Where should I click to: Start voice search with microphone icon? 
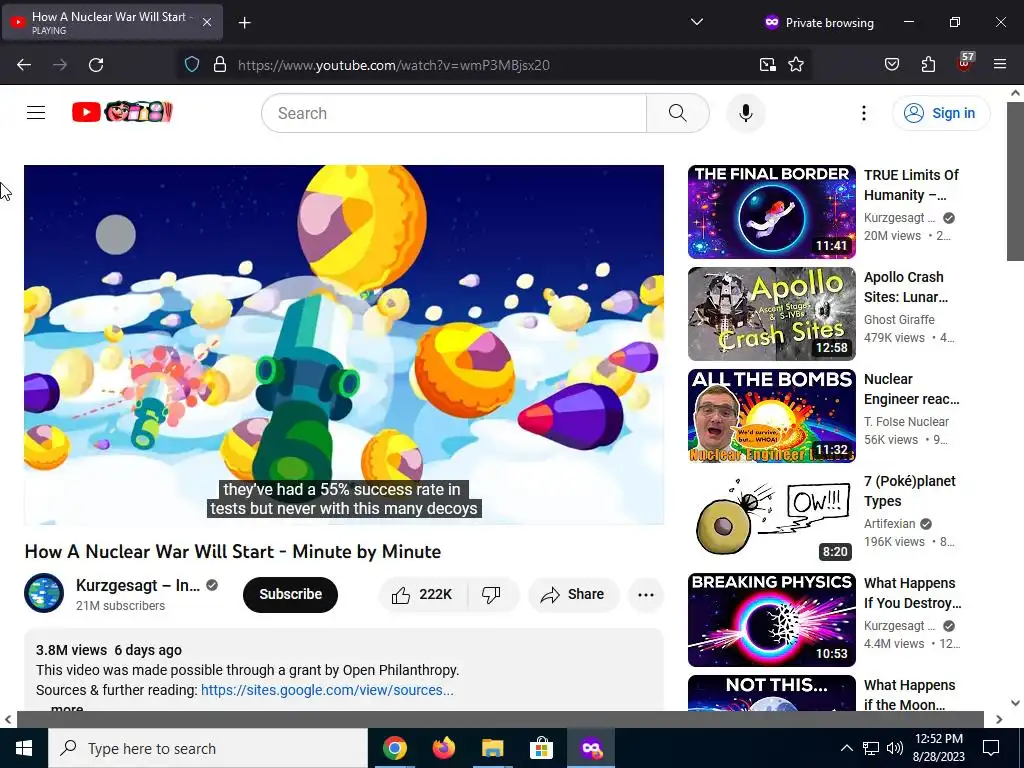coord(746,113)
